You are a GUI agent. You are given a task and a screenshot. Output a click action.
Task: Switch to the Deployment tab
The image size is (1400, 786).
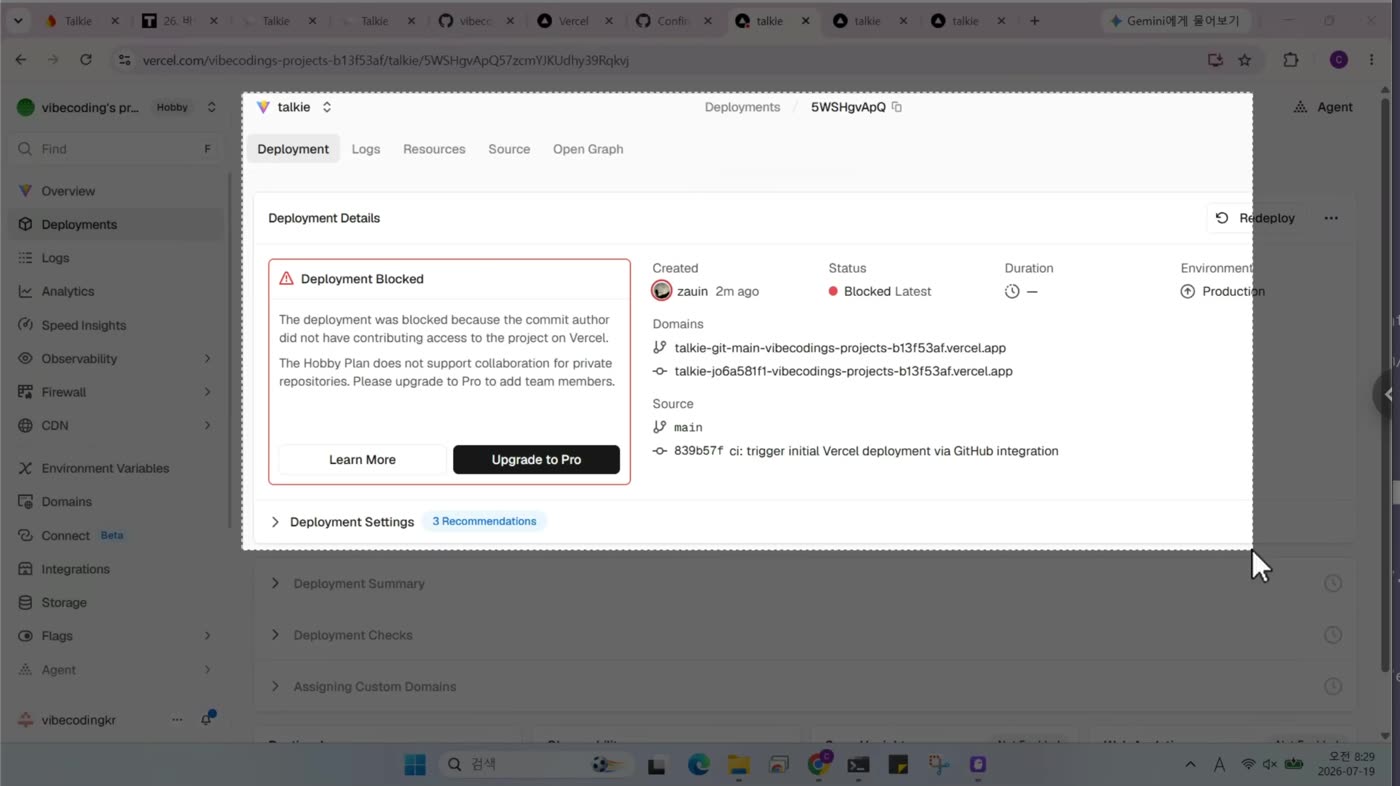pos(293,149)
